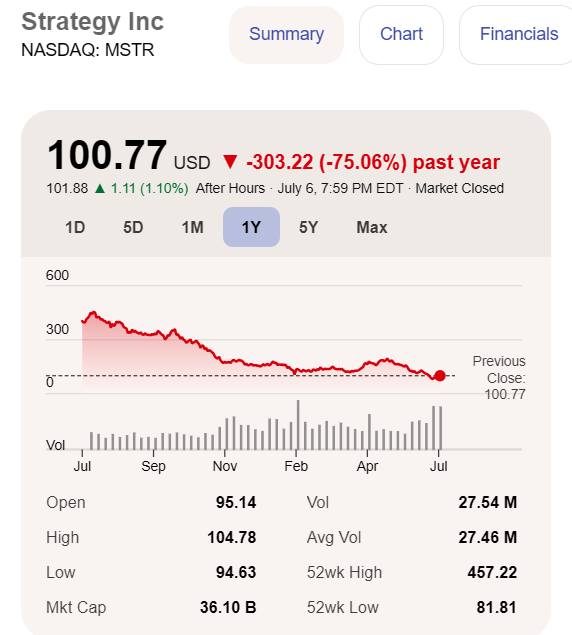
Task: Click the price line peak near July start
Action: [94, 313]
